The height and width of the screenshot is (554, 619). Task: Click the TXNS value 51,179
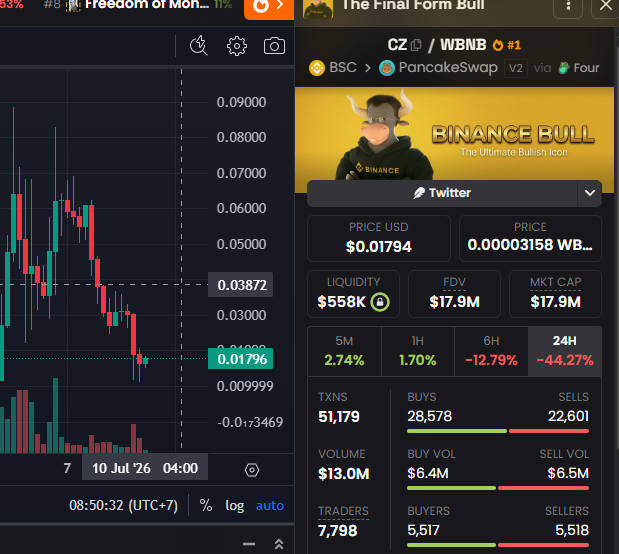click(x=339, y=417)
